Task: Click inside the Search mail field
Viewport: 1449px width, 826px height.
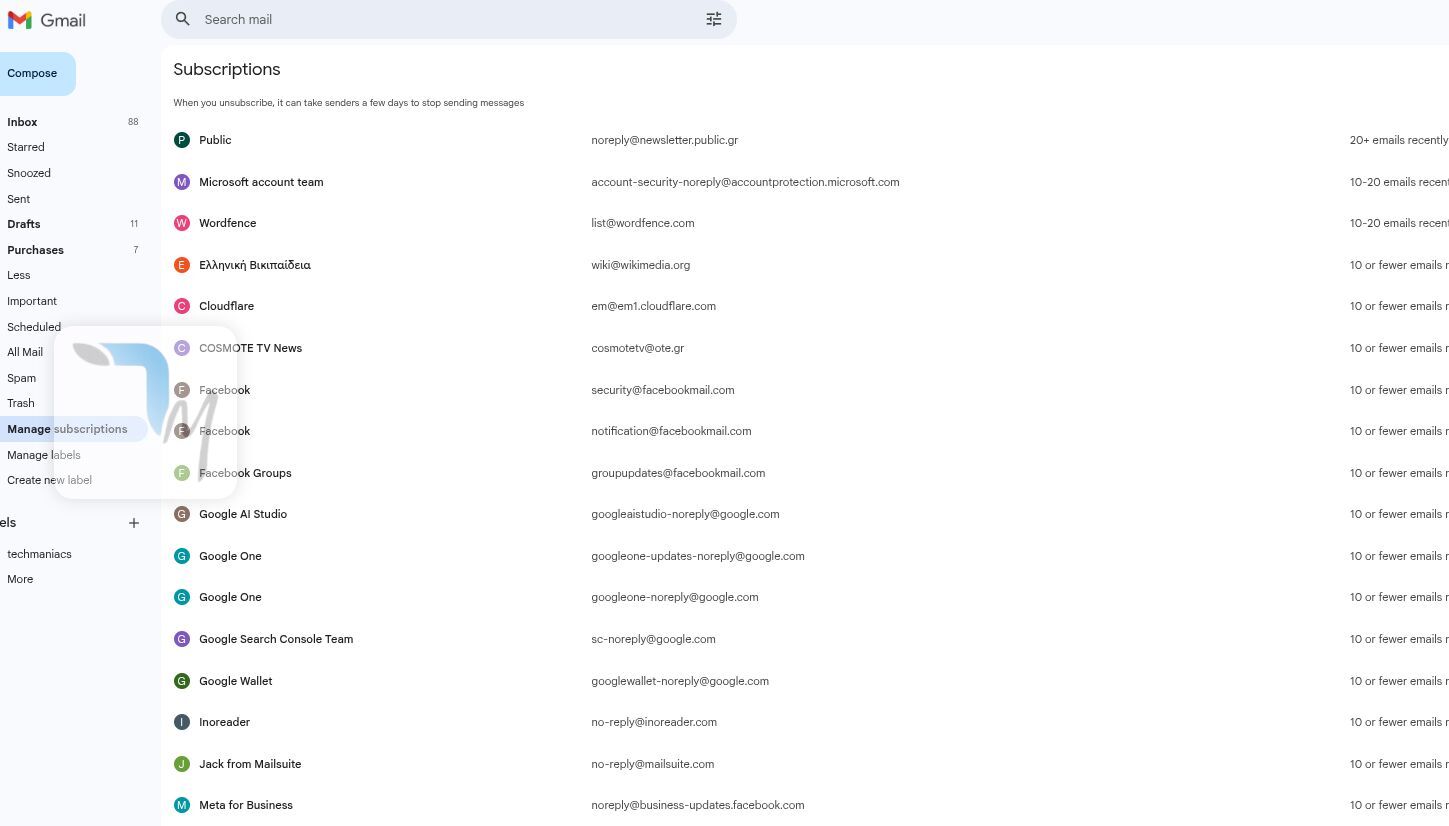Action: click(x=440, y=19)
